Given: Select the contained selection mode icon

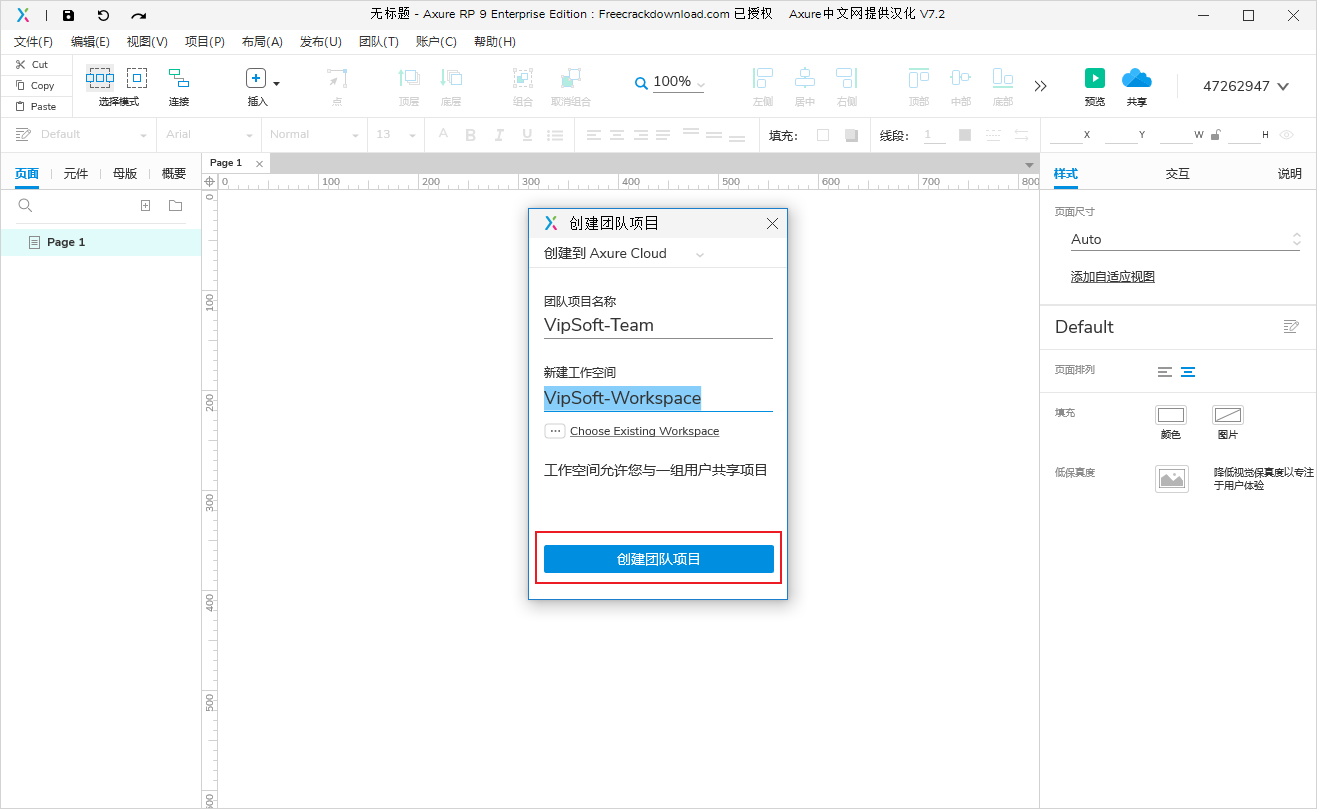Looking at the screenshot, I should pyautogui.click(x=137, y=78).
